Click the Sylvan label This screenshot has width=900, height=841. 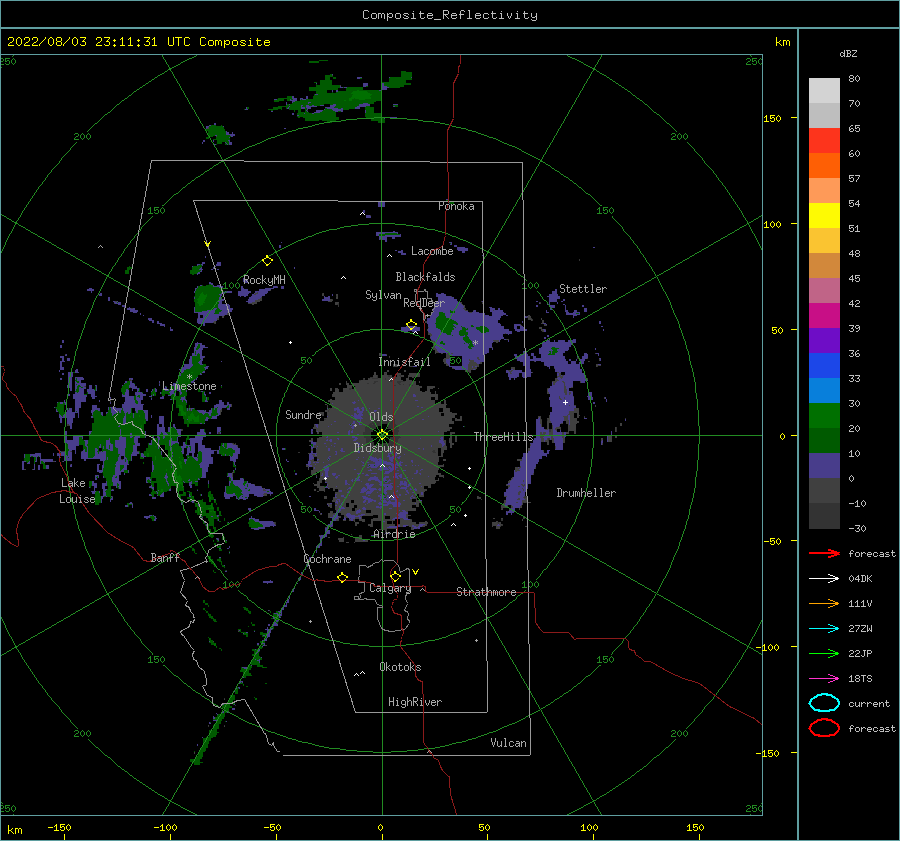click(x=383, y=295)
